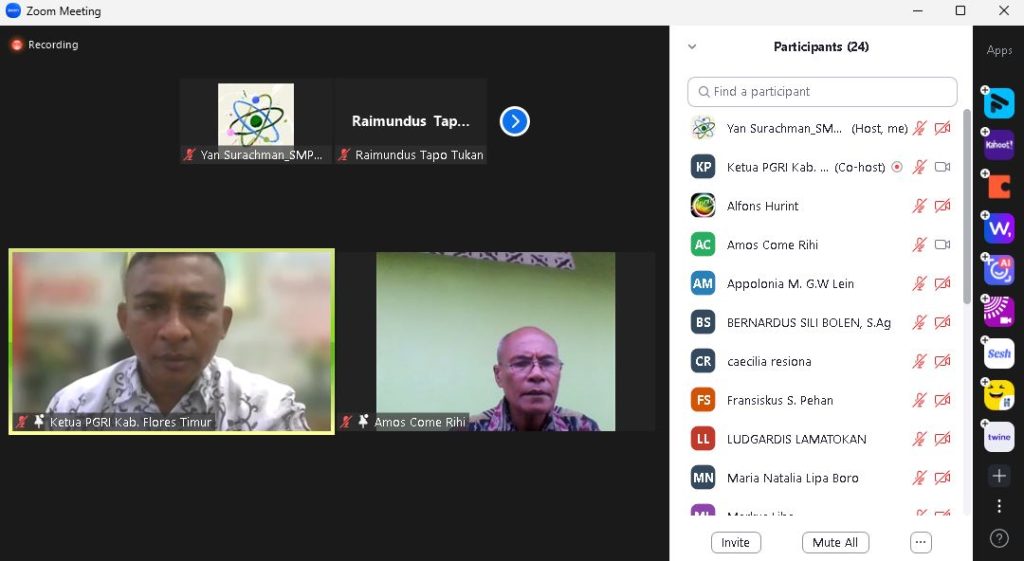Collapse the Participants panel chevron
This screenshot has height=561, width=1024.
[x=692, y=47]
